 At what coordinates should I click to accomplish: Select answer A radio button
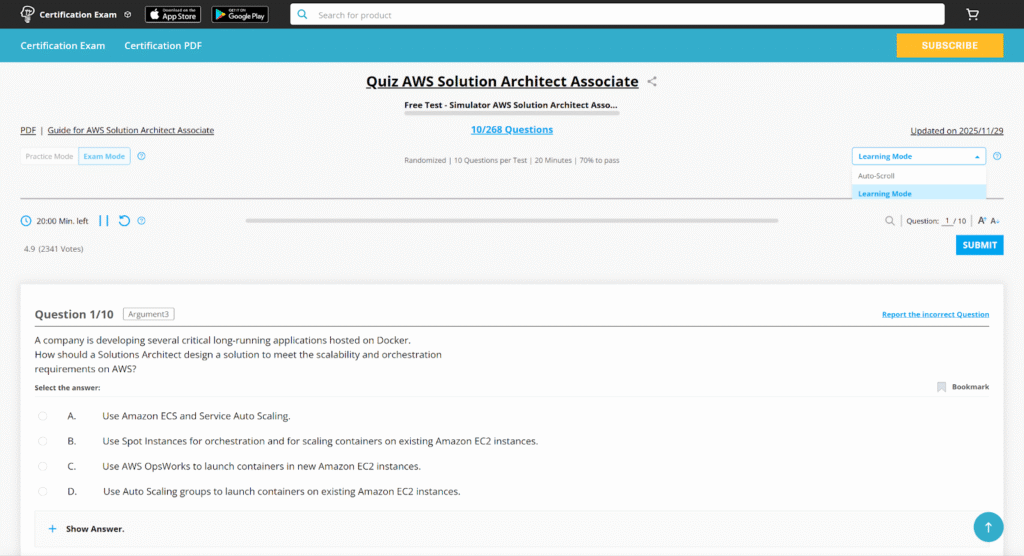pyautogui.click(x=42, y=416)
